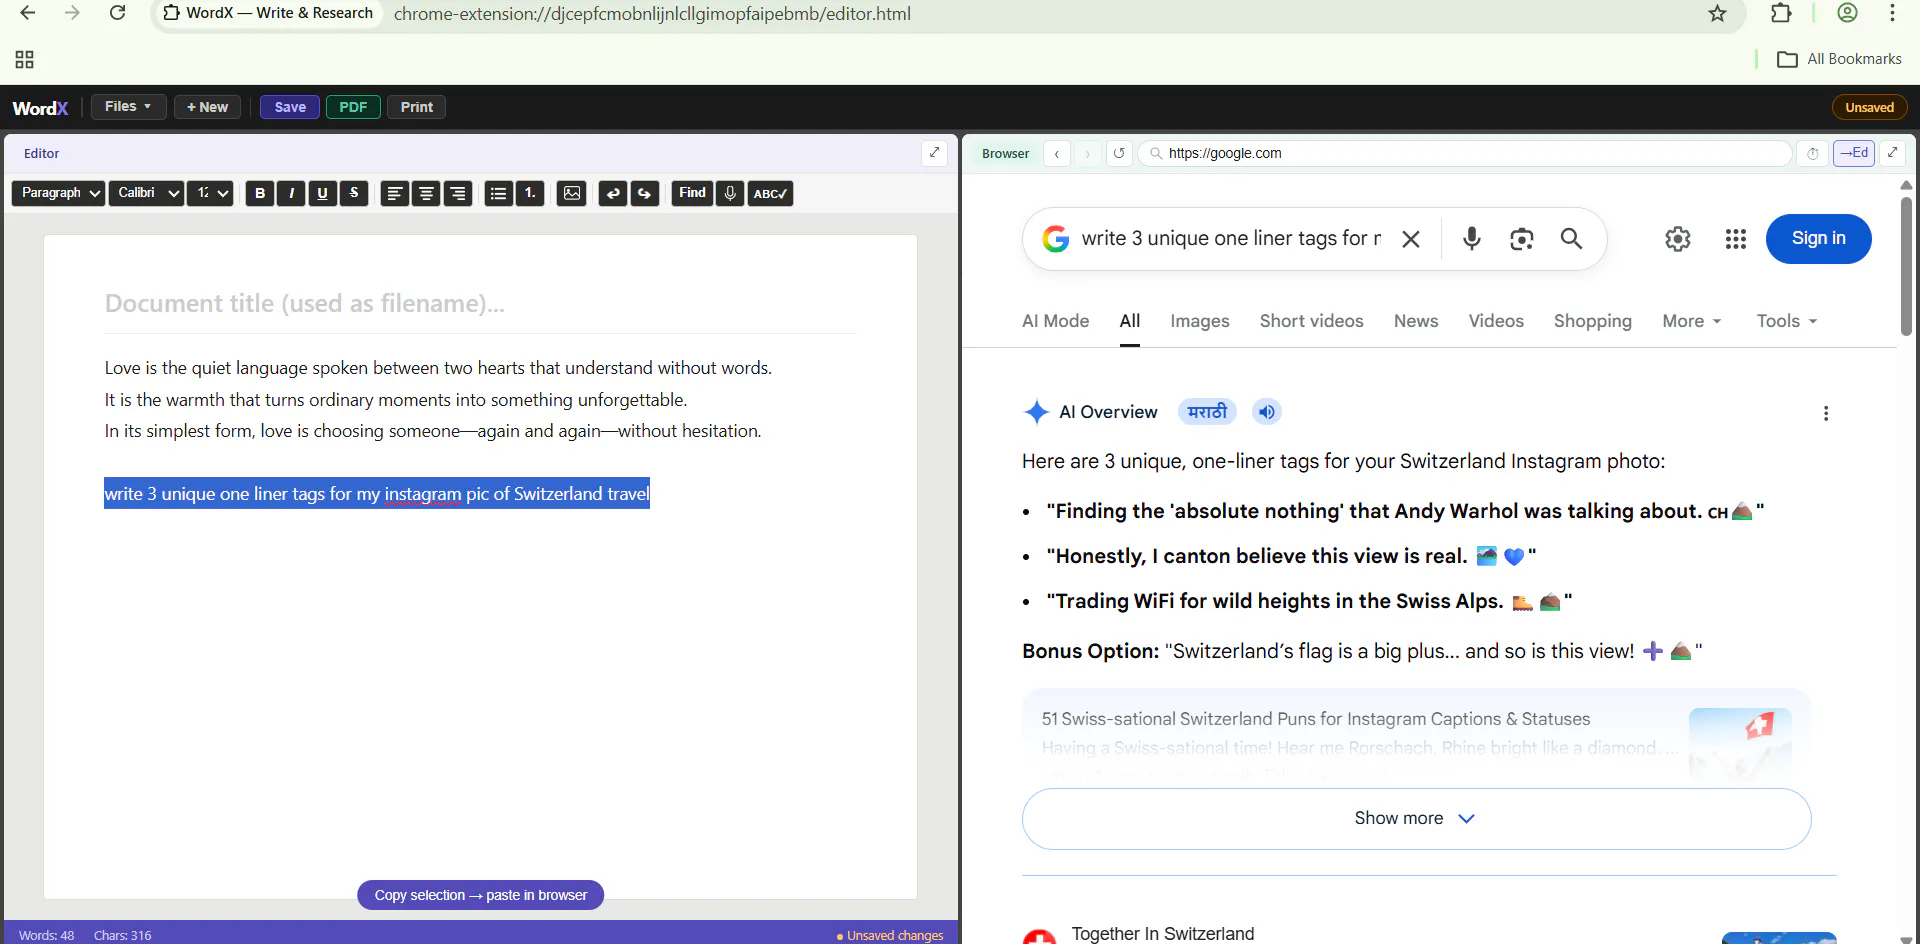Image resolution: width=1920 pixels, height=944 pixels.
Task: Print the document
Action: click(x=417, y=107)
